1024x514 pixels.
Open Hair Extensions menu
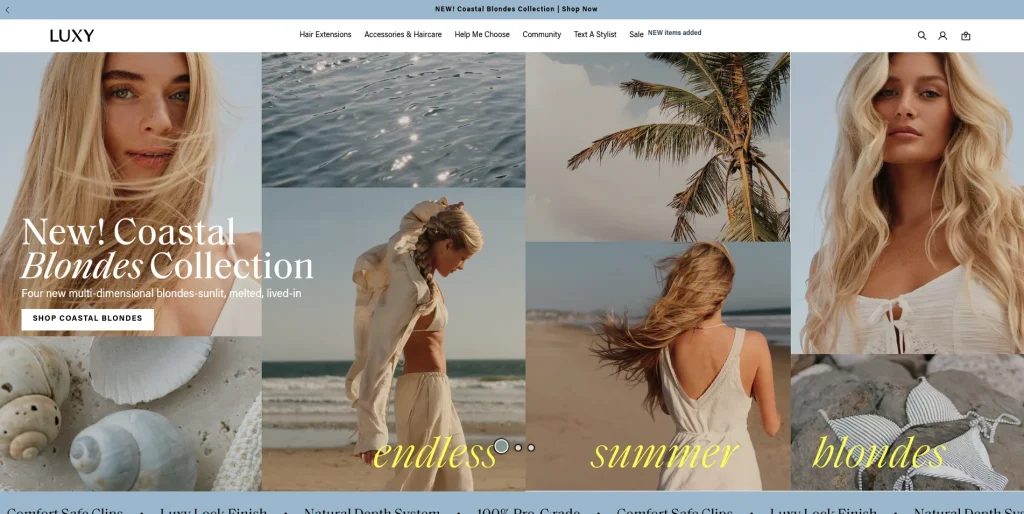(325, 35)
